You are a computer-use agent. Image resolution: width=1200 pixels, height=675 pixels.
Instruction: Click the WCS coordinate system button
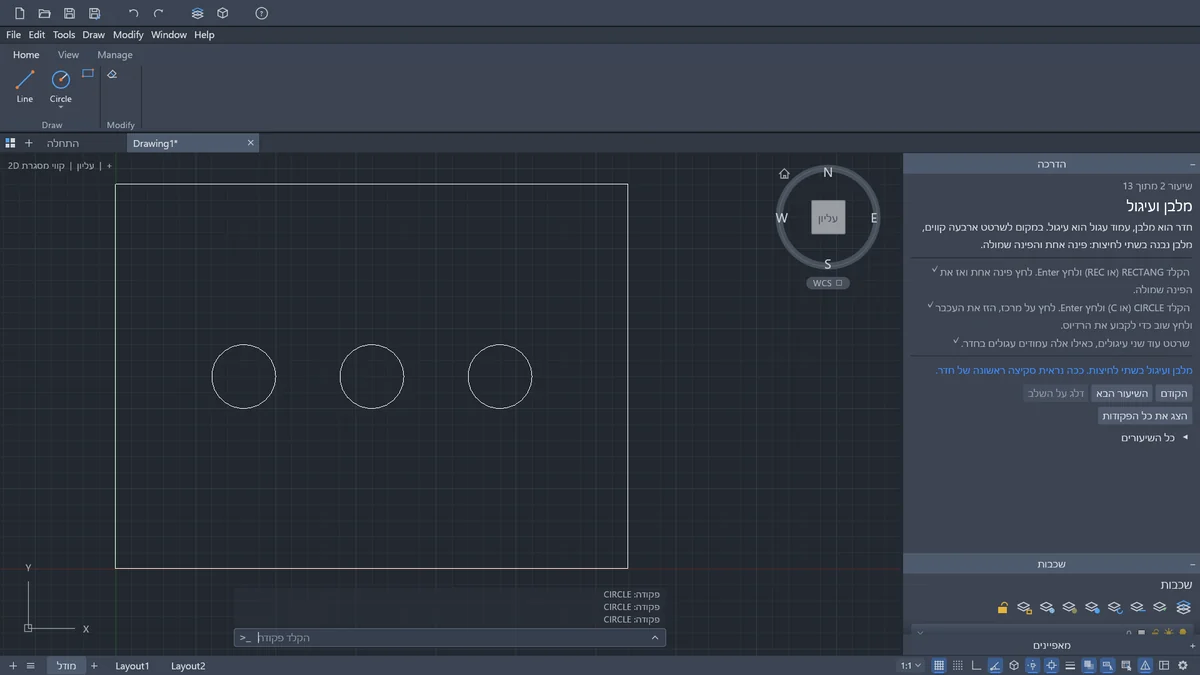[x=828, y=283]
